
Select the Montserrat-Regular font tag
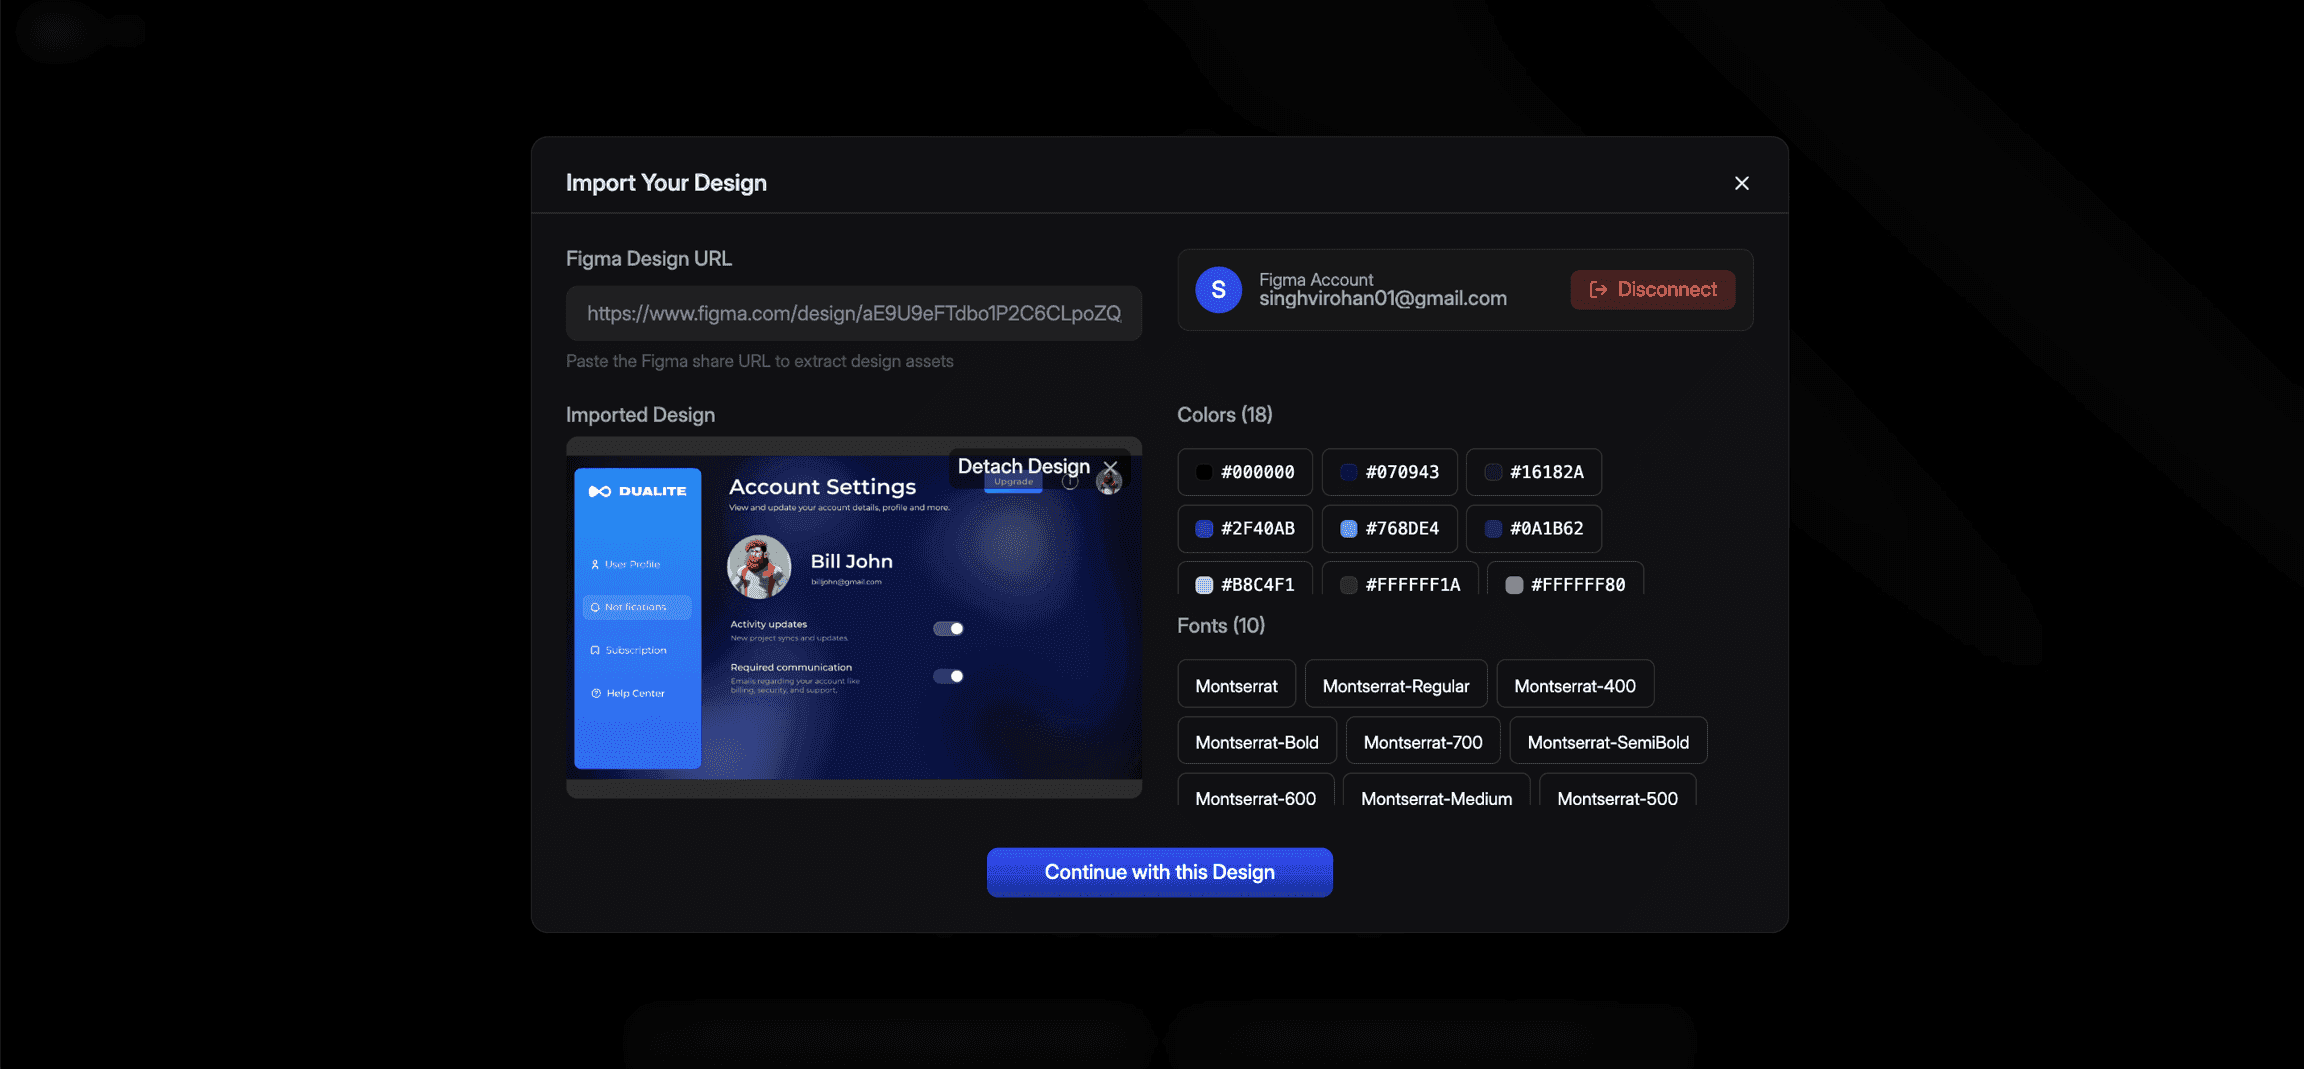pos(1395,686)
